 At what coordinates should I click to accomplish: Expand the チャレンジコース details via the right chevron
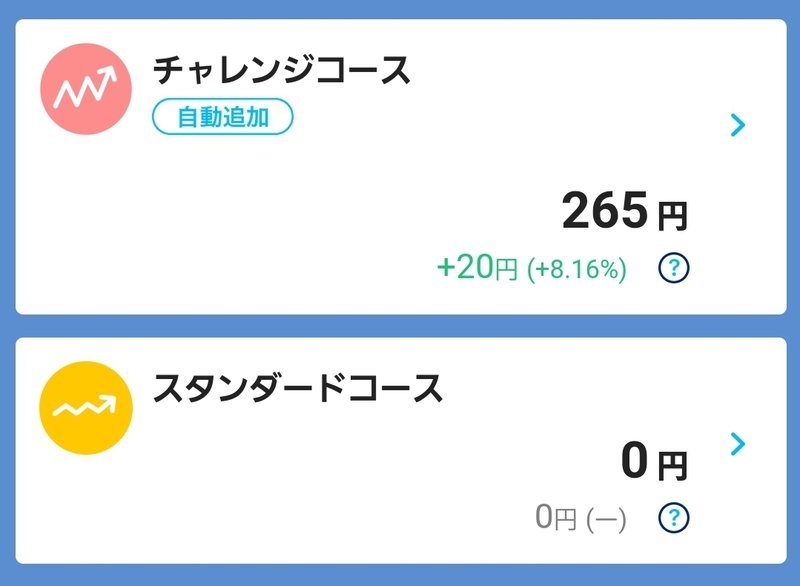(737, 124)
